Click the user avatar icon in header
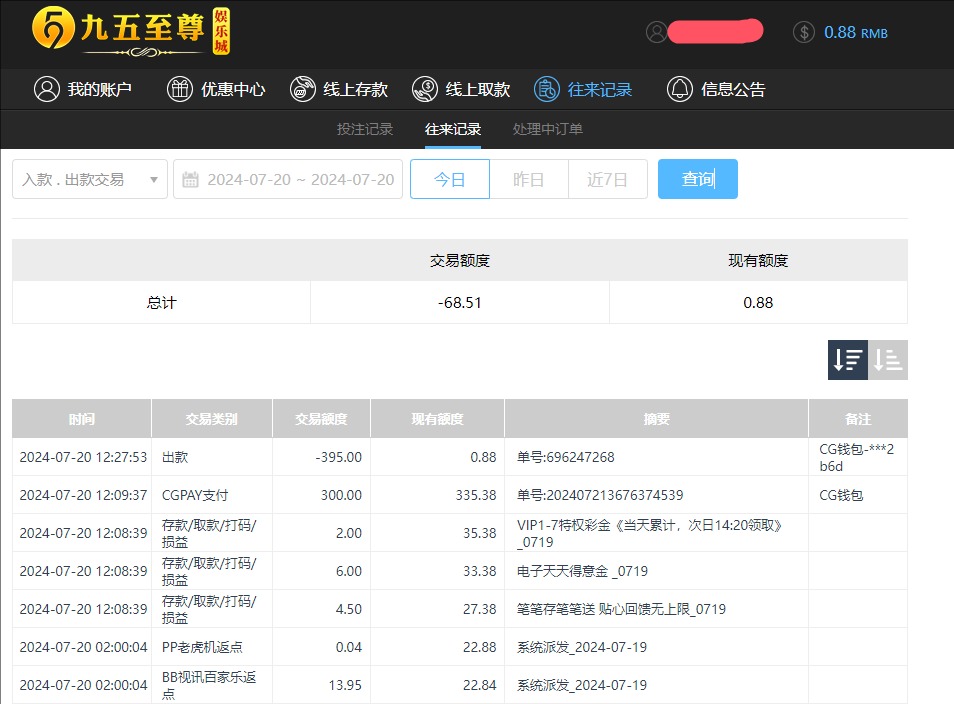 pos(657,32)
